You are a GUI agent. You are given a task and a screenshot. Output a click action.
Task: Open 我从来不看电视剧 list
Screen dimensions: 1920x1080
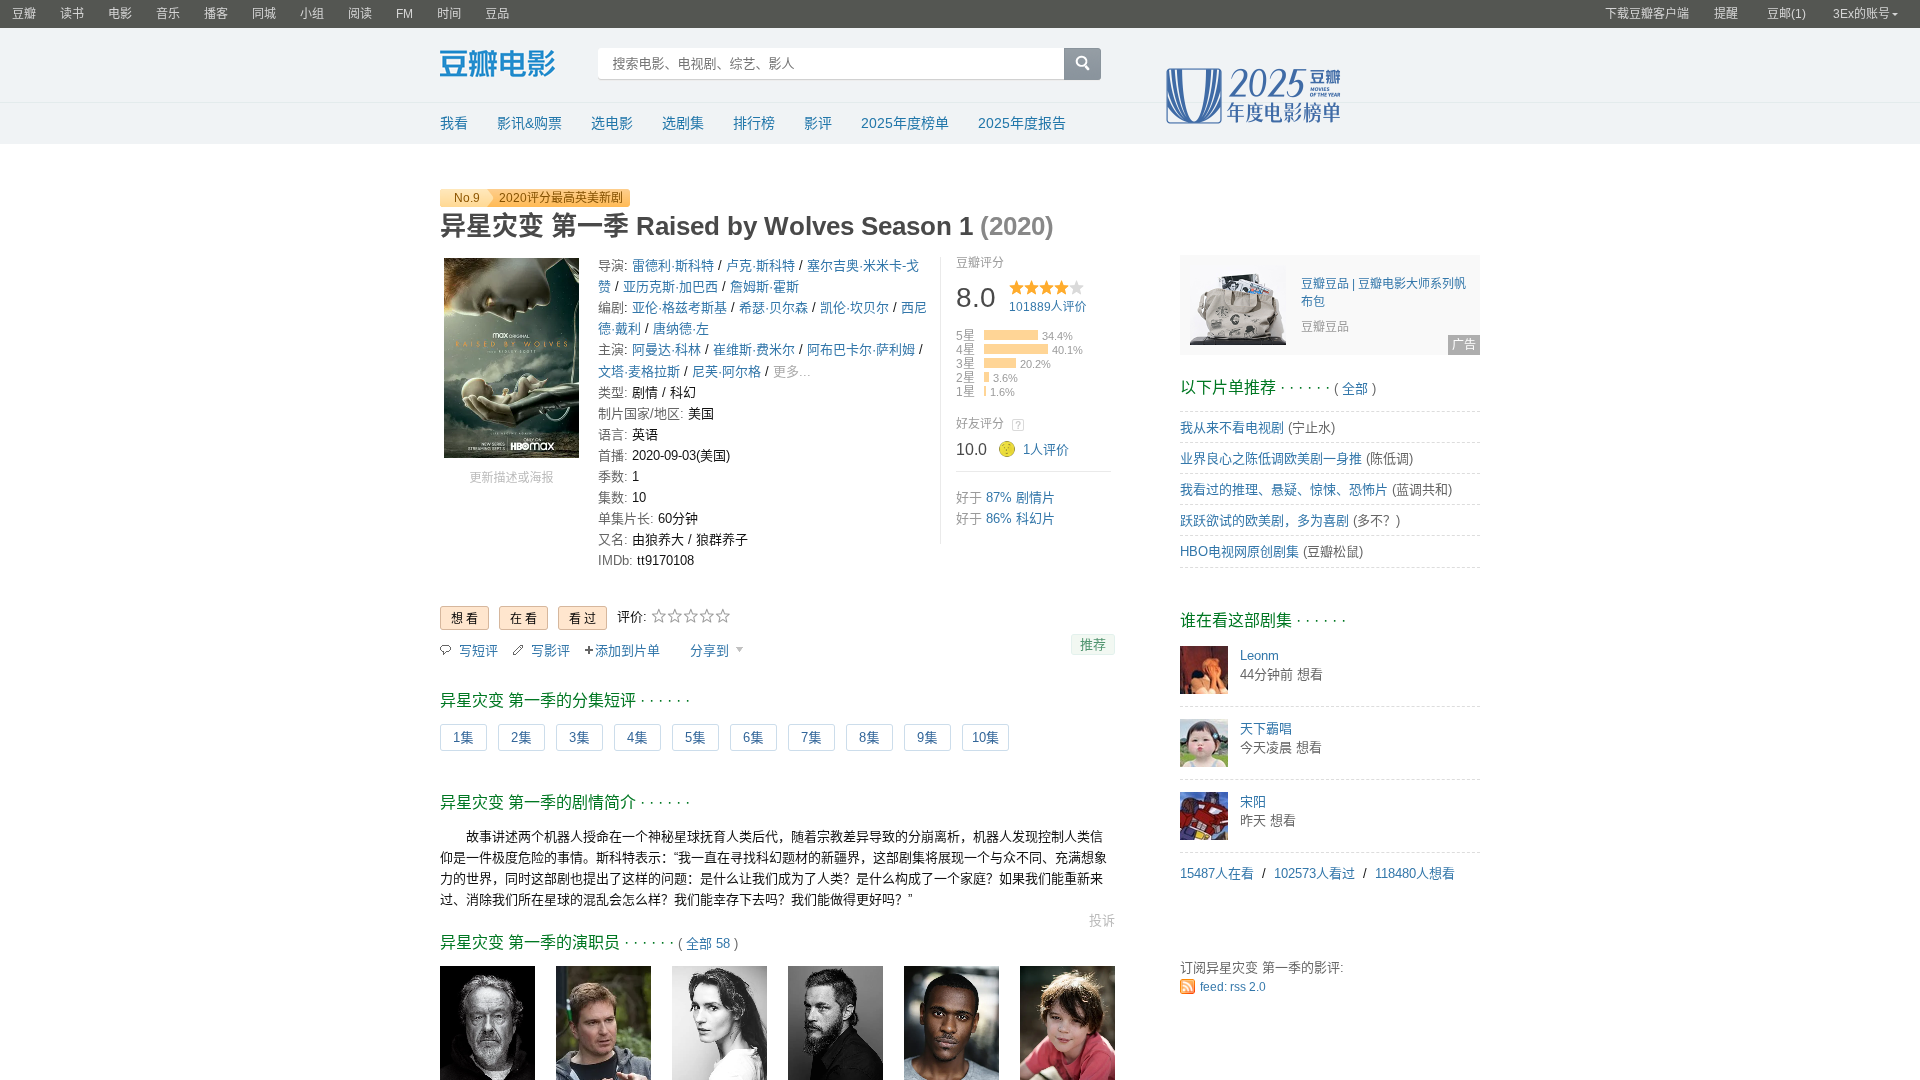(1231, 428)
